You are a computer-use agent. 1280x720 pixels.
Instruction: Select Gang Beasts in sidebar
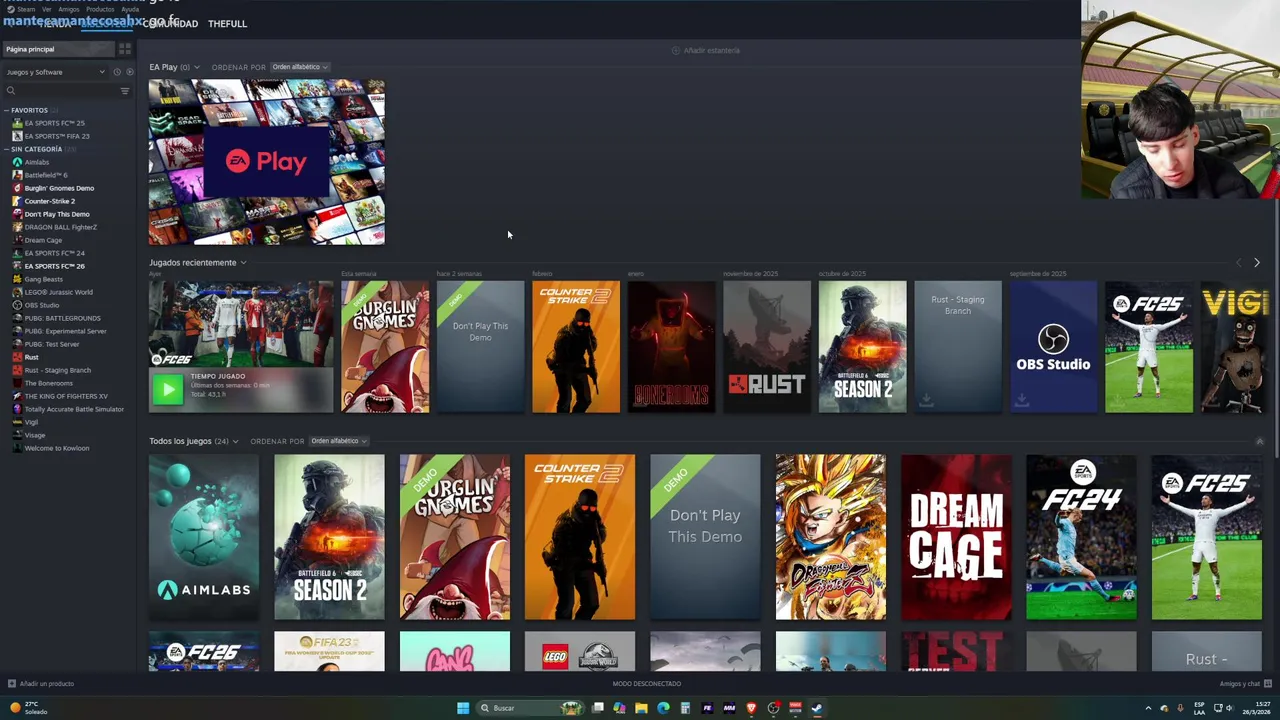[x=43, y=279]
